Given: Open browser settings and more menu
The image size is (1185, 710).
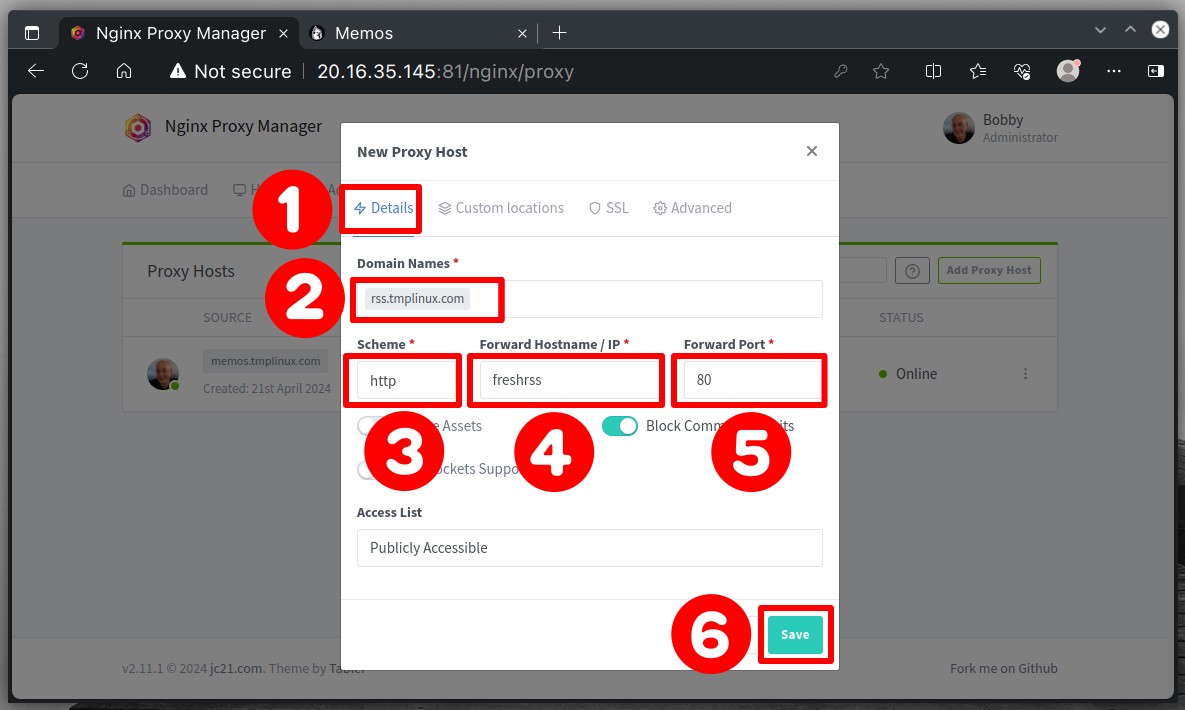Looking at the screenshot, I should [1114, 71].
